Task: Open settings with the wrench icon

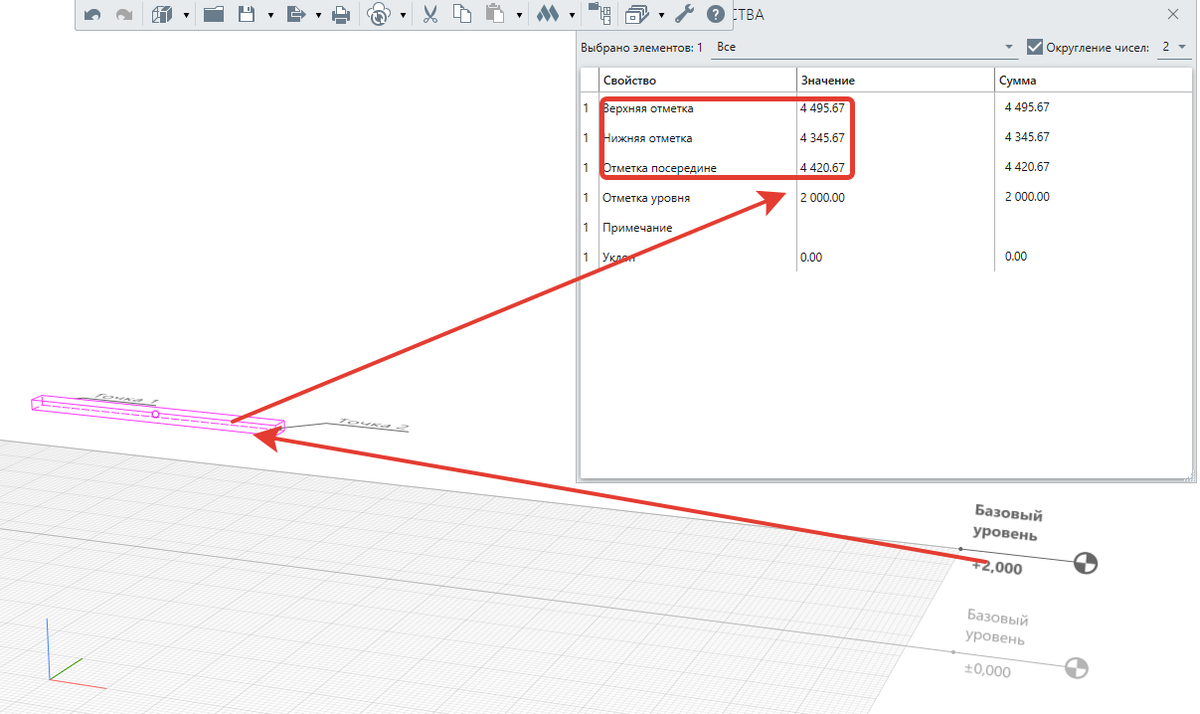Action: click(x=685, y=15)
